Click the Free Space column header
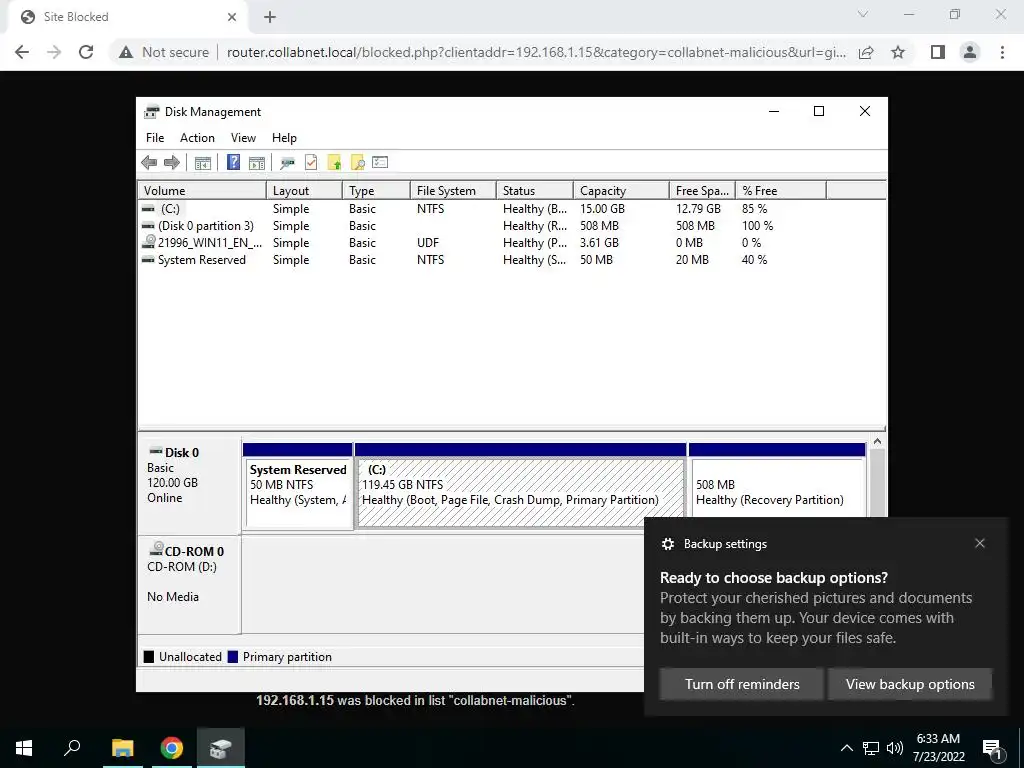This screenshot has width=1024, height=768. [702, 191]
